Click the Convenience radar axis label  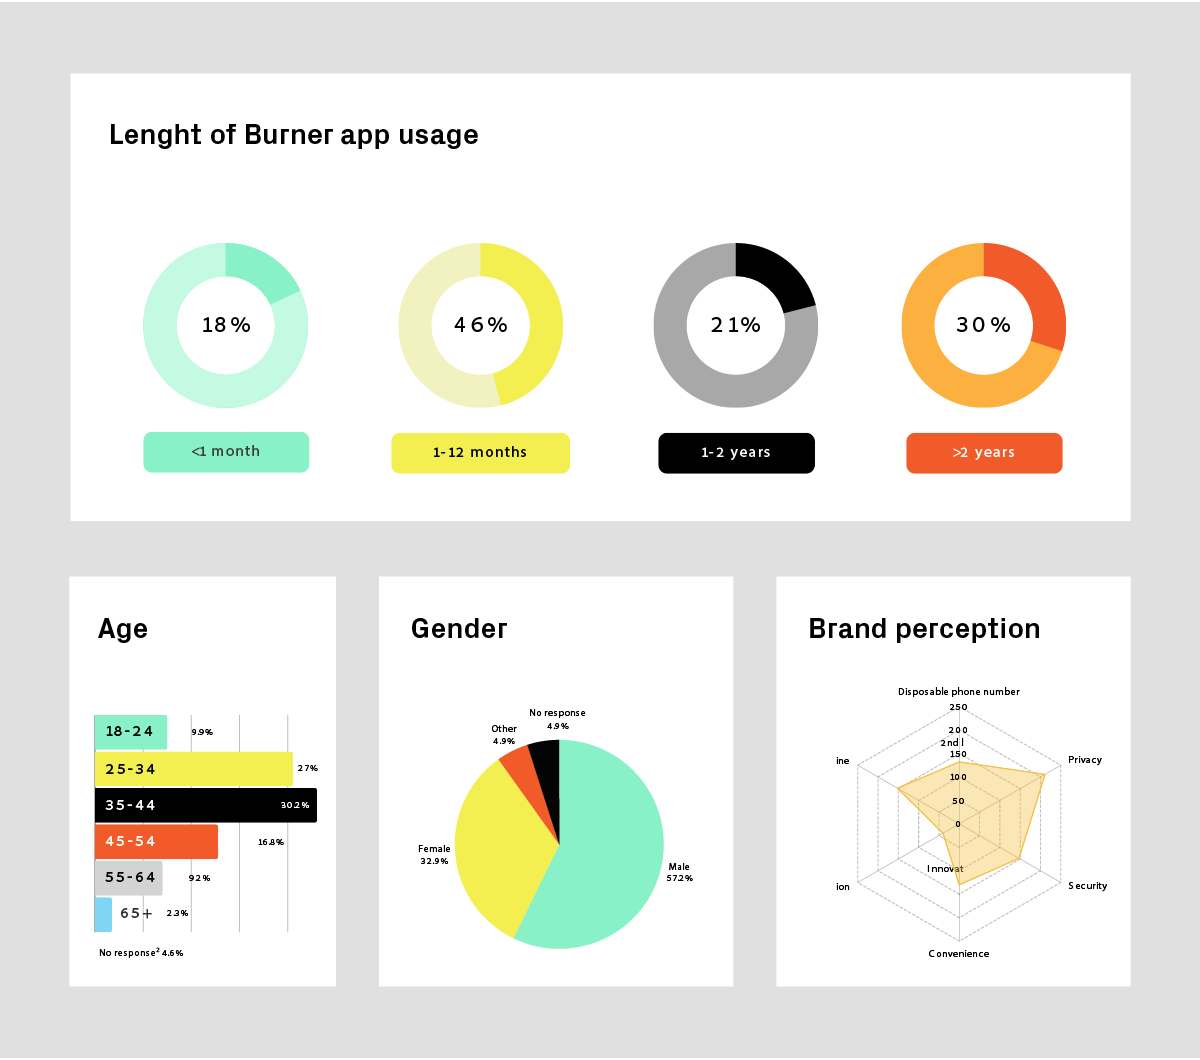pyautogui.click(x=958, y=954)
